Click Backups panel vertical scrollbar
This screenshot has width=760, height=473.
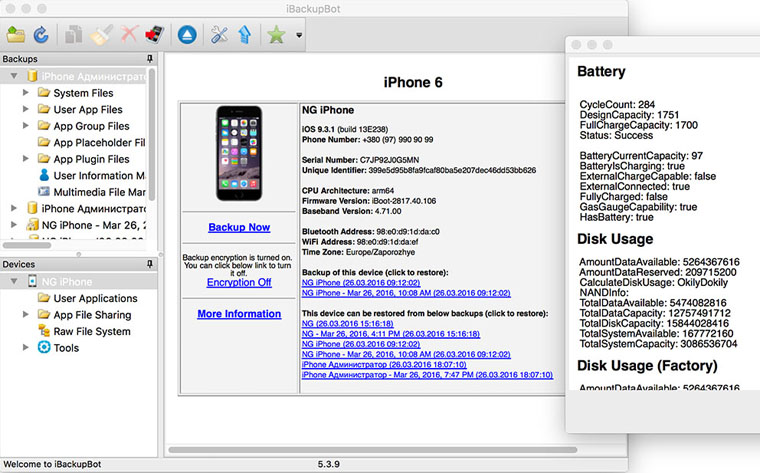click(x=152, y=134)
